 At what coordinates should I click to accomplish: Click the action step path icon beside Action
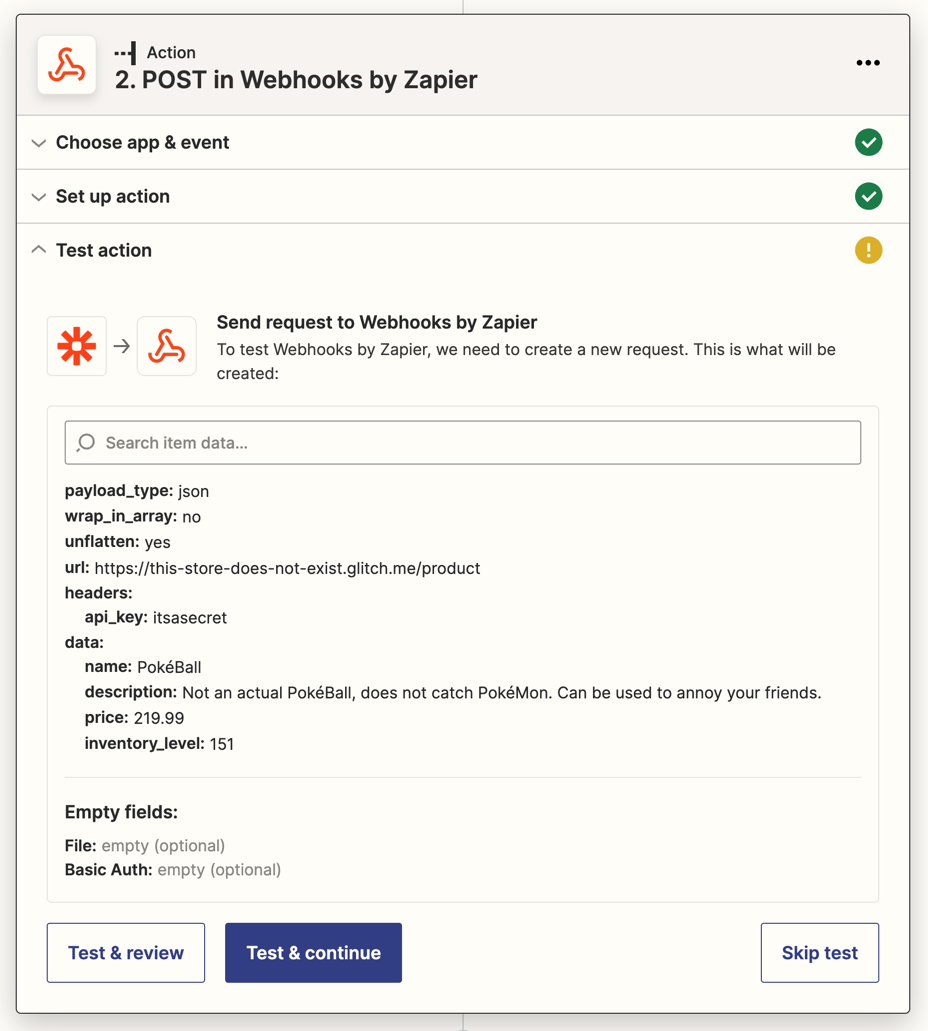click(x=125, y=53)
